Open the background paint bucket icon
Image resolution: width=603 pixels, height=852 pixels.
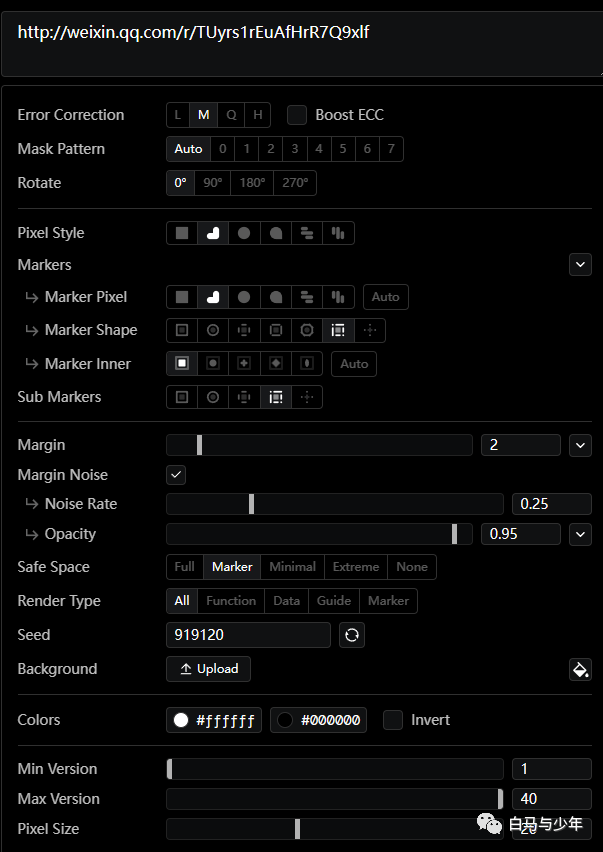coord(580,669)
